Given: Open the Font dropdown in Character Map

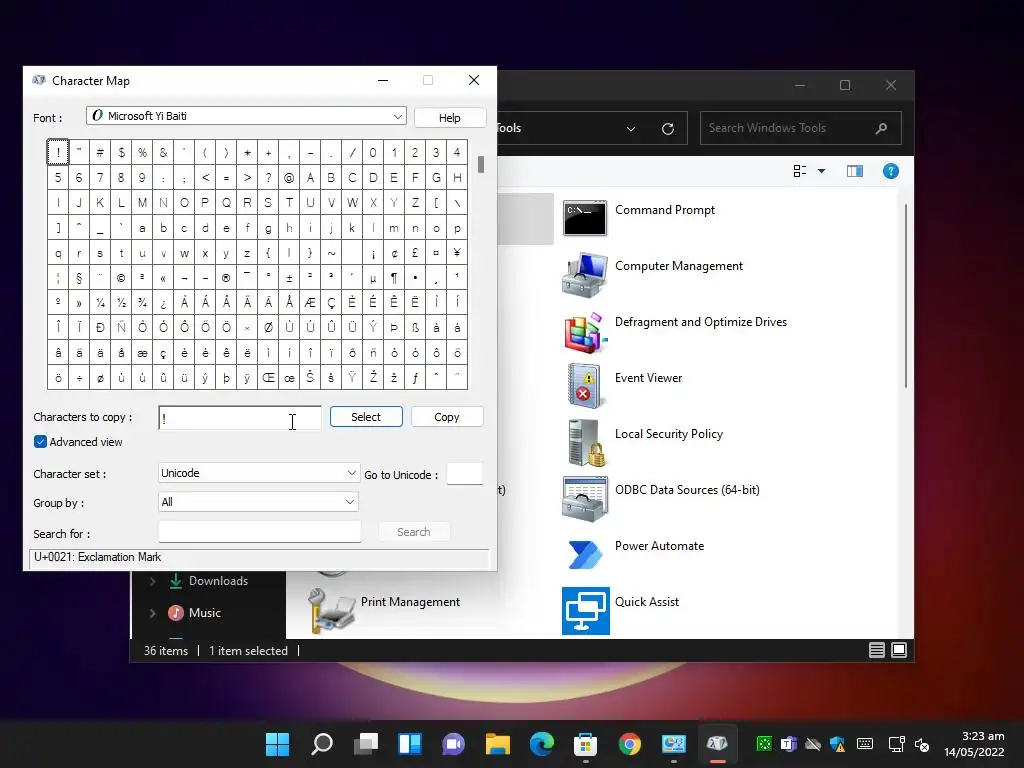Looking at the screenshot, I should (x=397, y=116).
